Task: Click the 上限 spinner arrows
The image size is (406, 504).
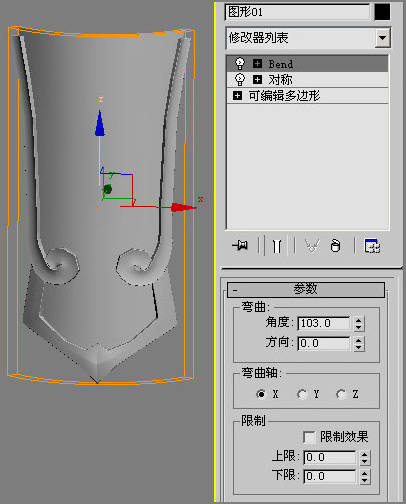Action: coord(364,457)
